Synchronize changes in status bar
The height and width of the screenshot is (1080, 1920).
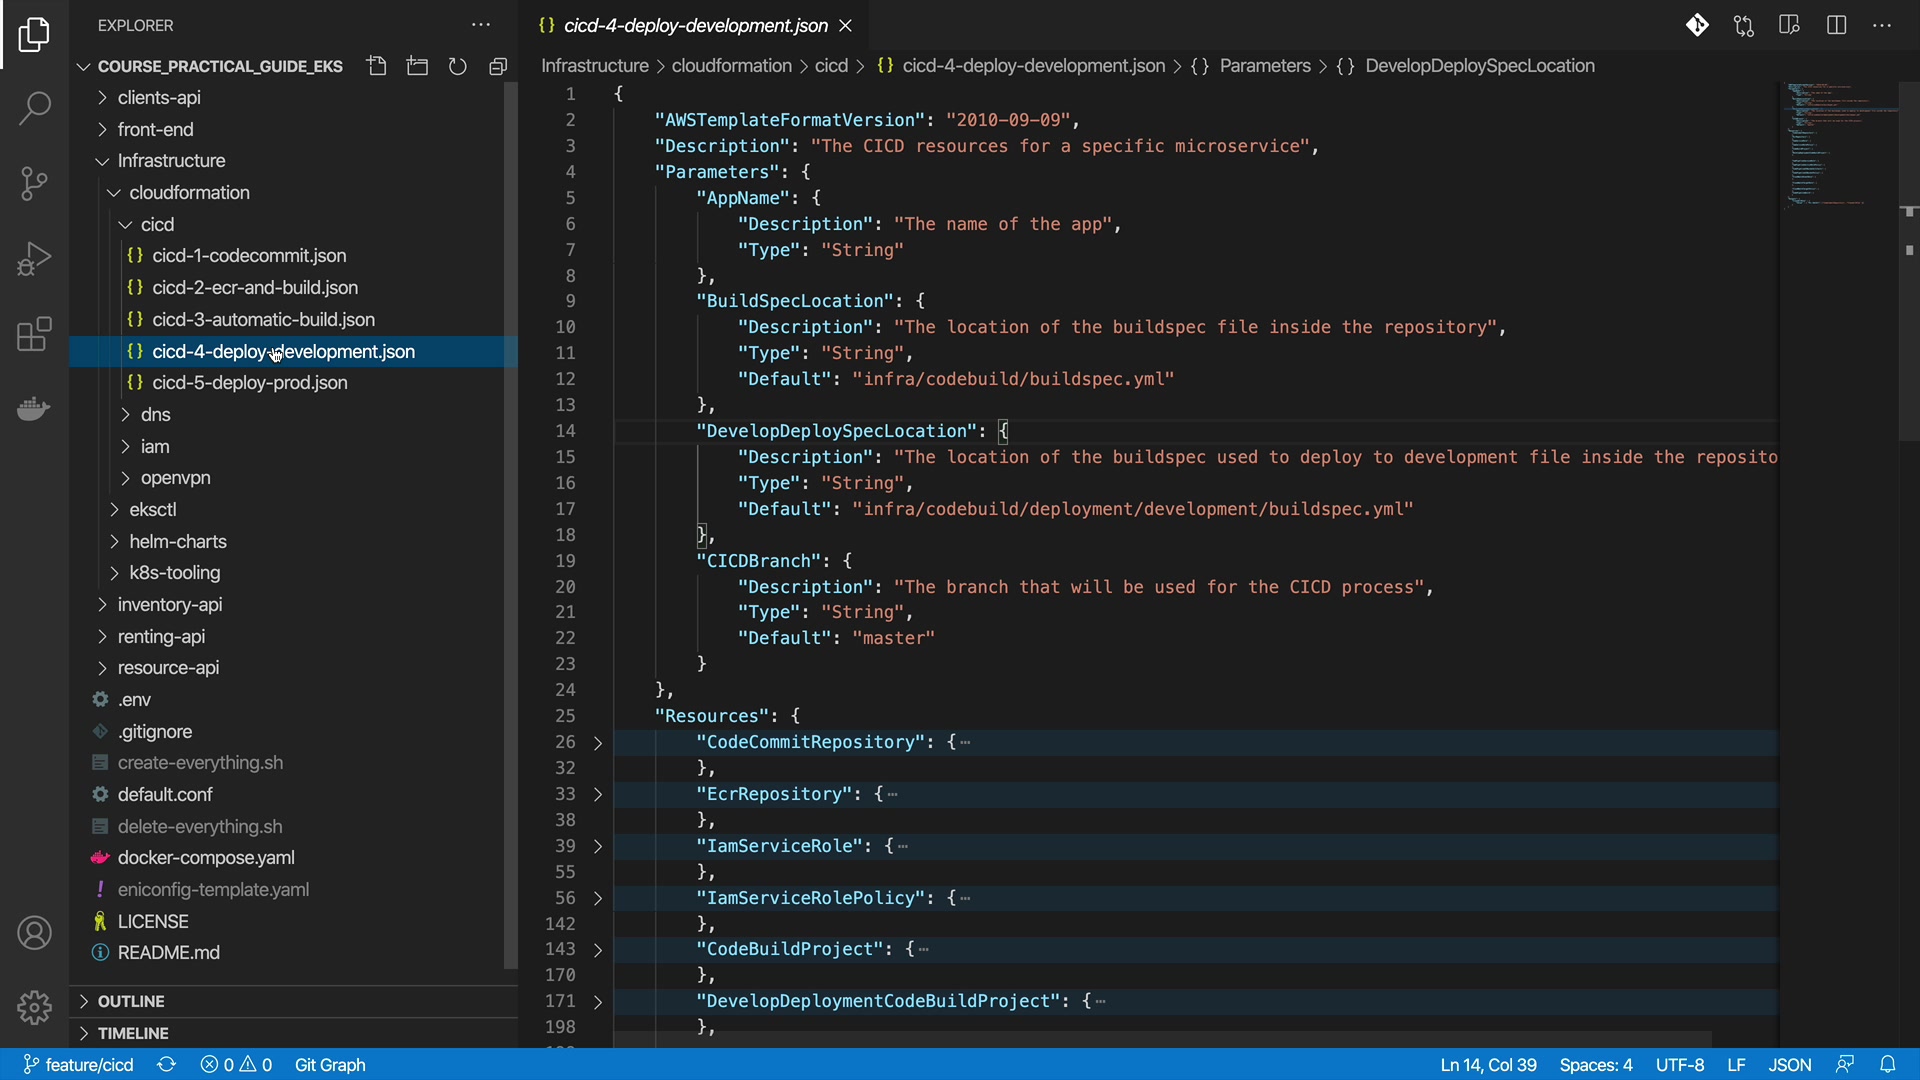tap(167, 1064)
